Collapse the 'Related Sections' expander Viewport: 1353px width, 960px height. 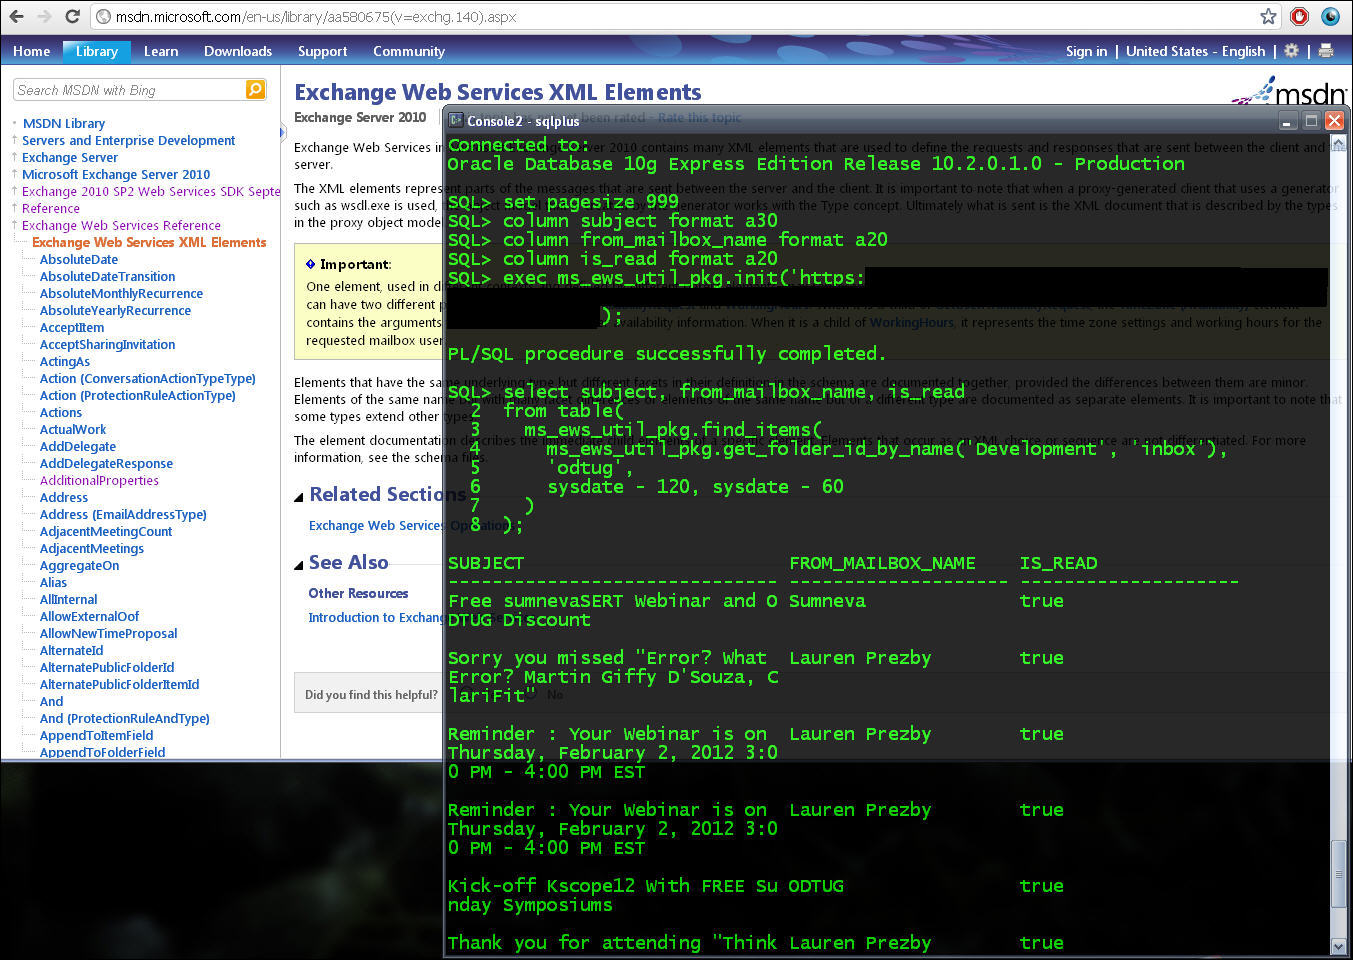[x=298, y=494]
